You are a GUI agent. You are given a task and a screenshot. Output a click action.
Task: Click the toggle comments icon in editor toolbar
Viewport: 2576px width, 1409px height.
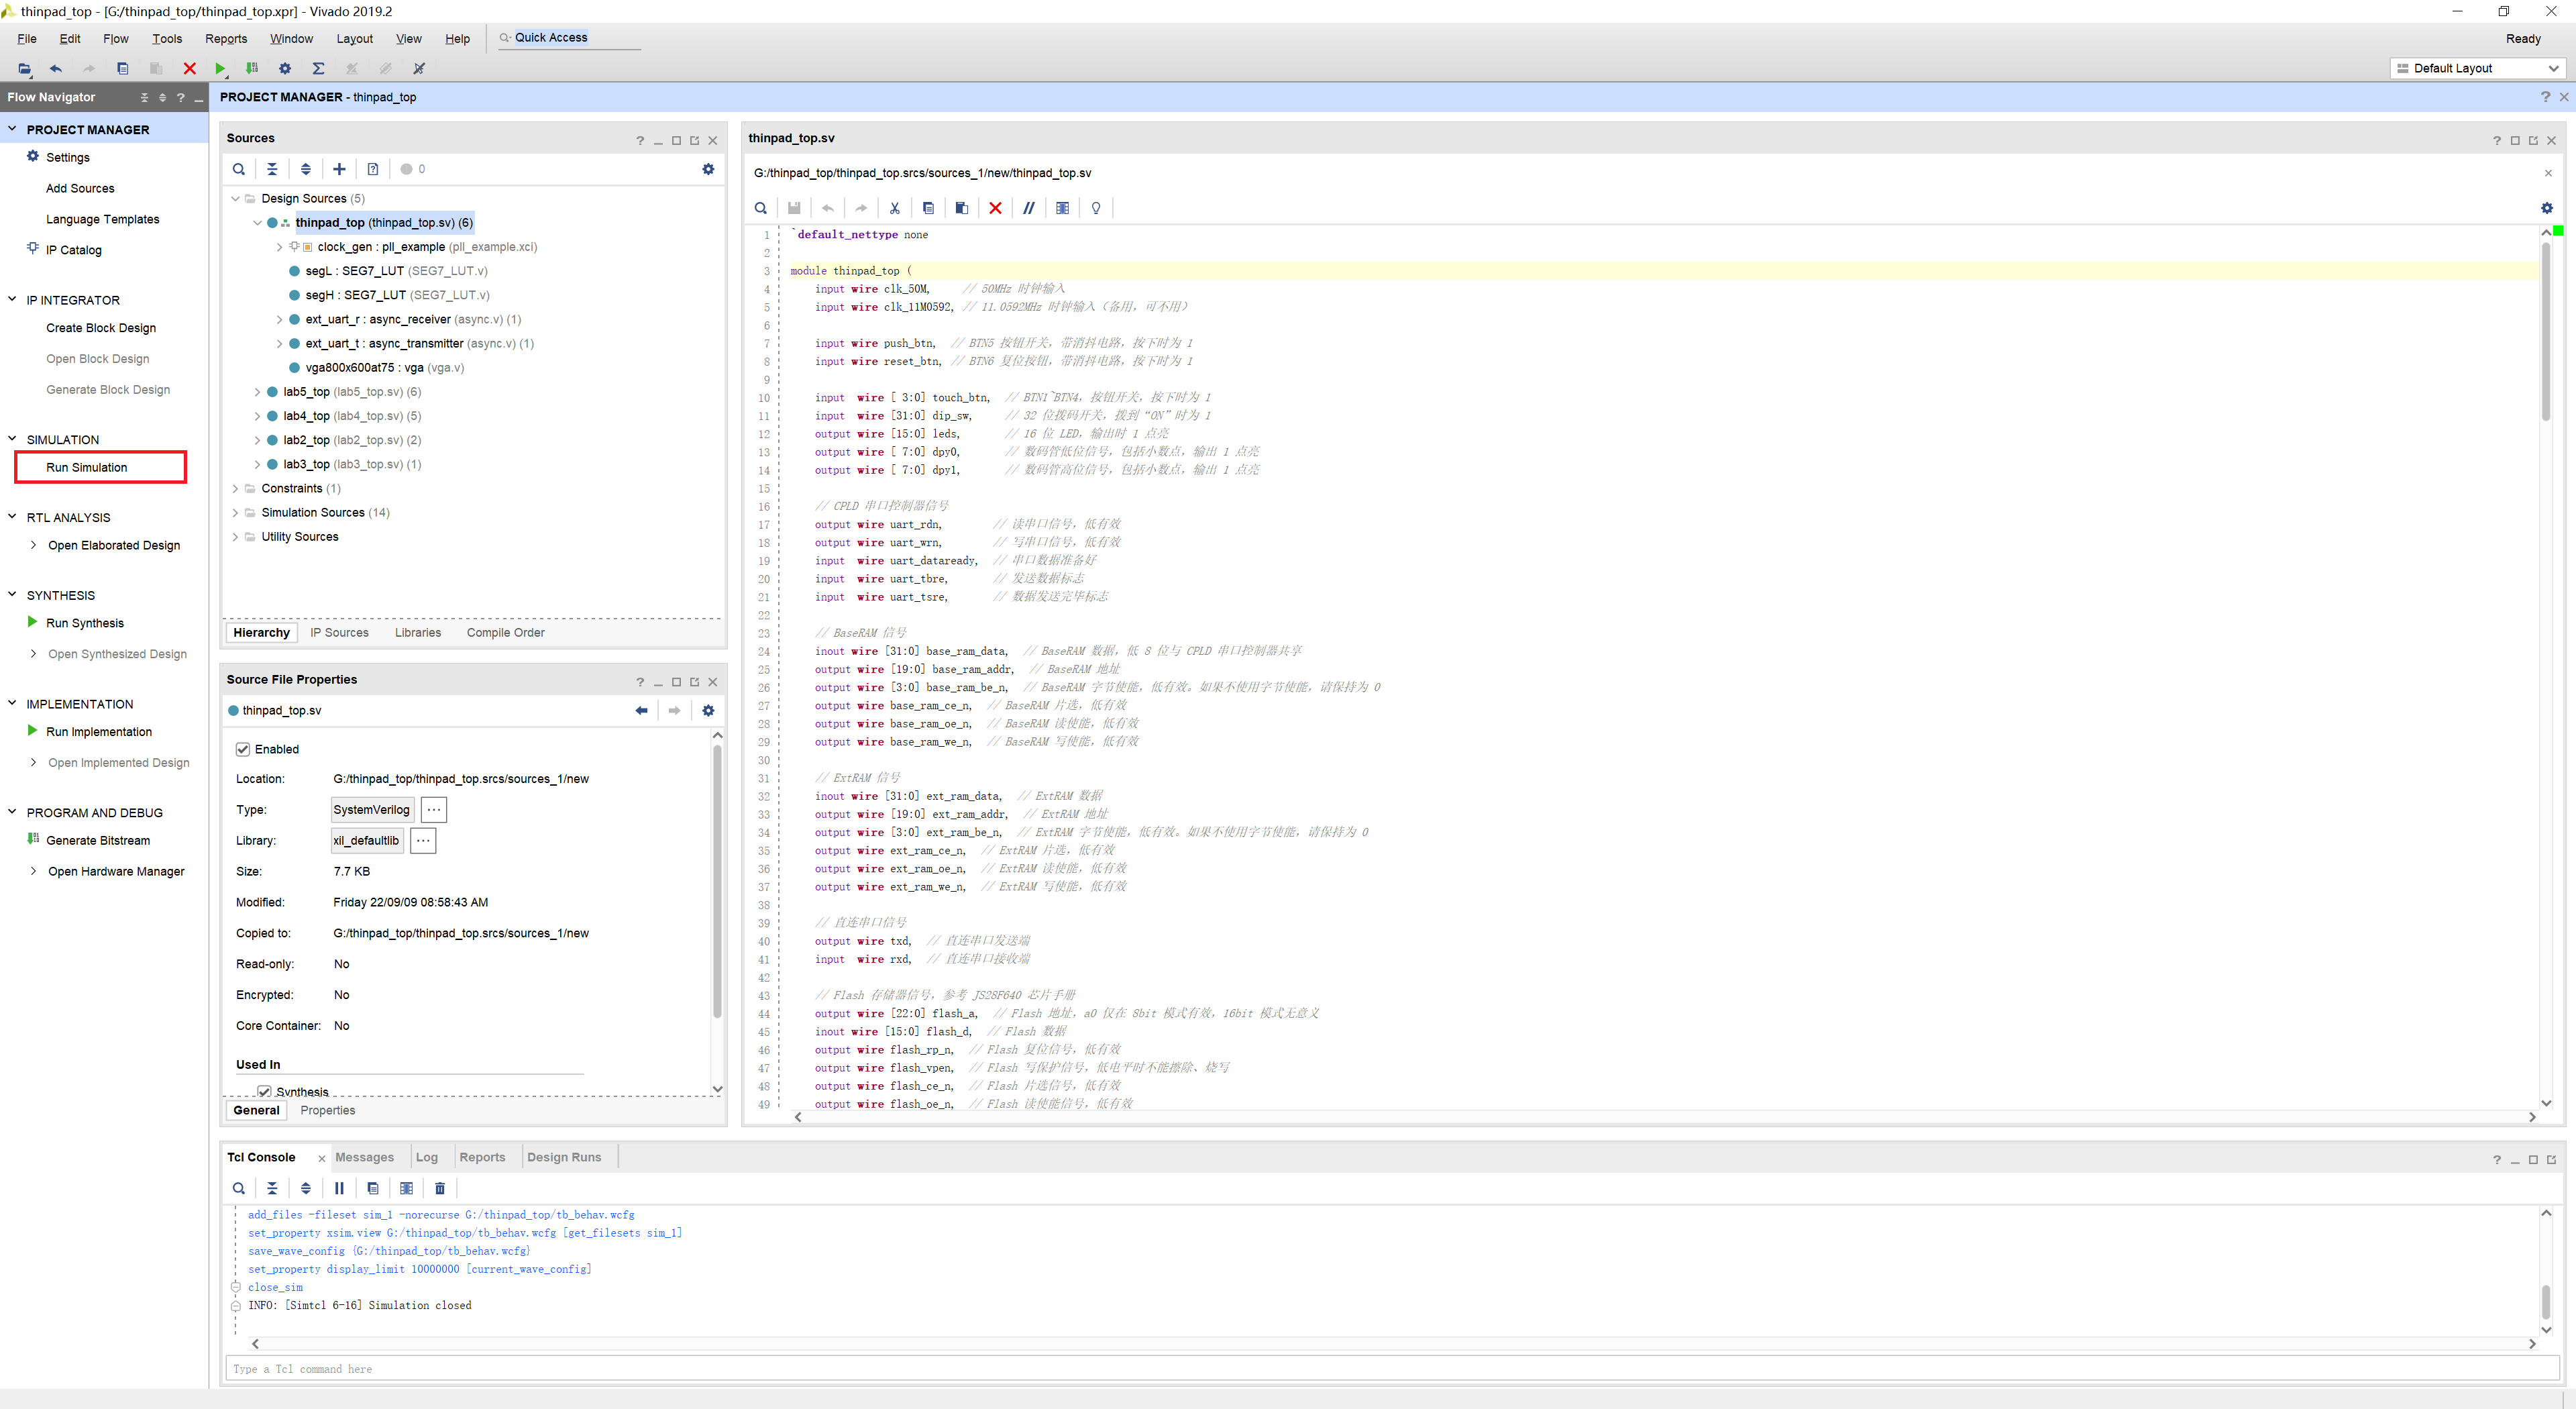point(1028,208)
